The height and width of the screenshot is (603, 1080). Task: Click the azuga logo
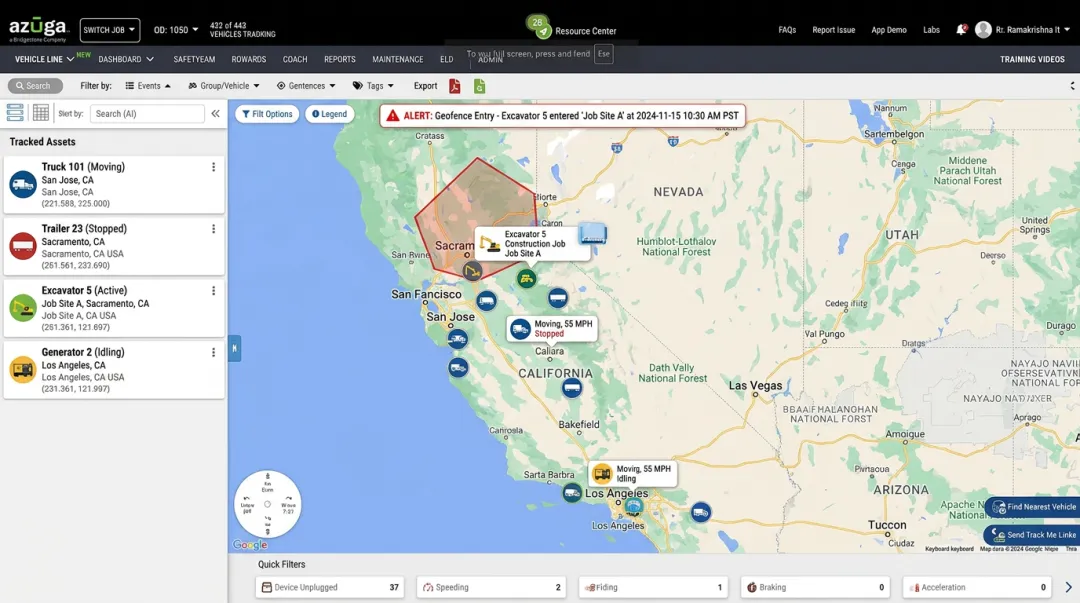tap(39, 30)
